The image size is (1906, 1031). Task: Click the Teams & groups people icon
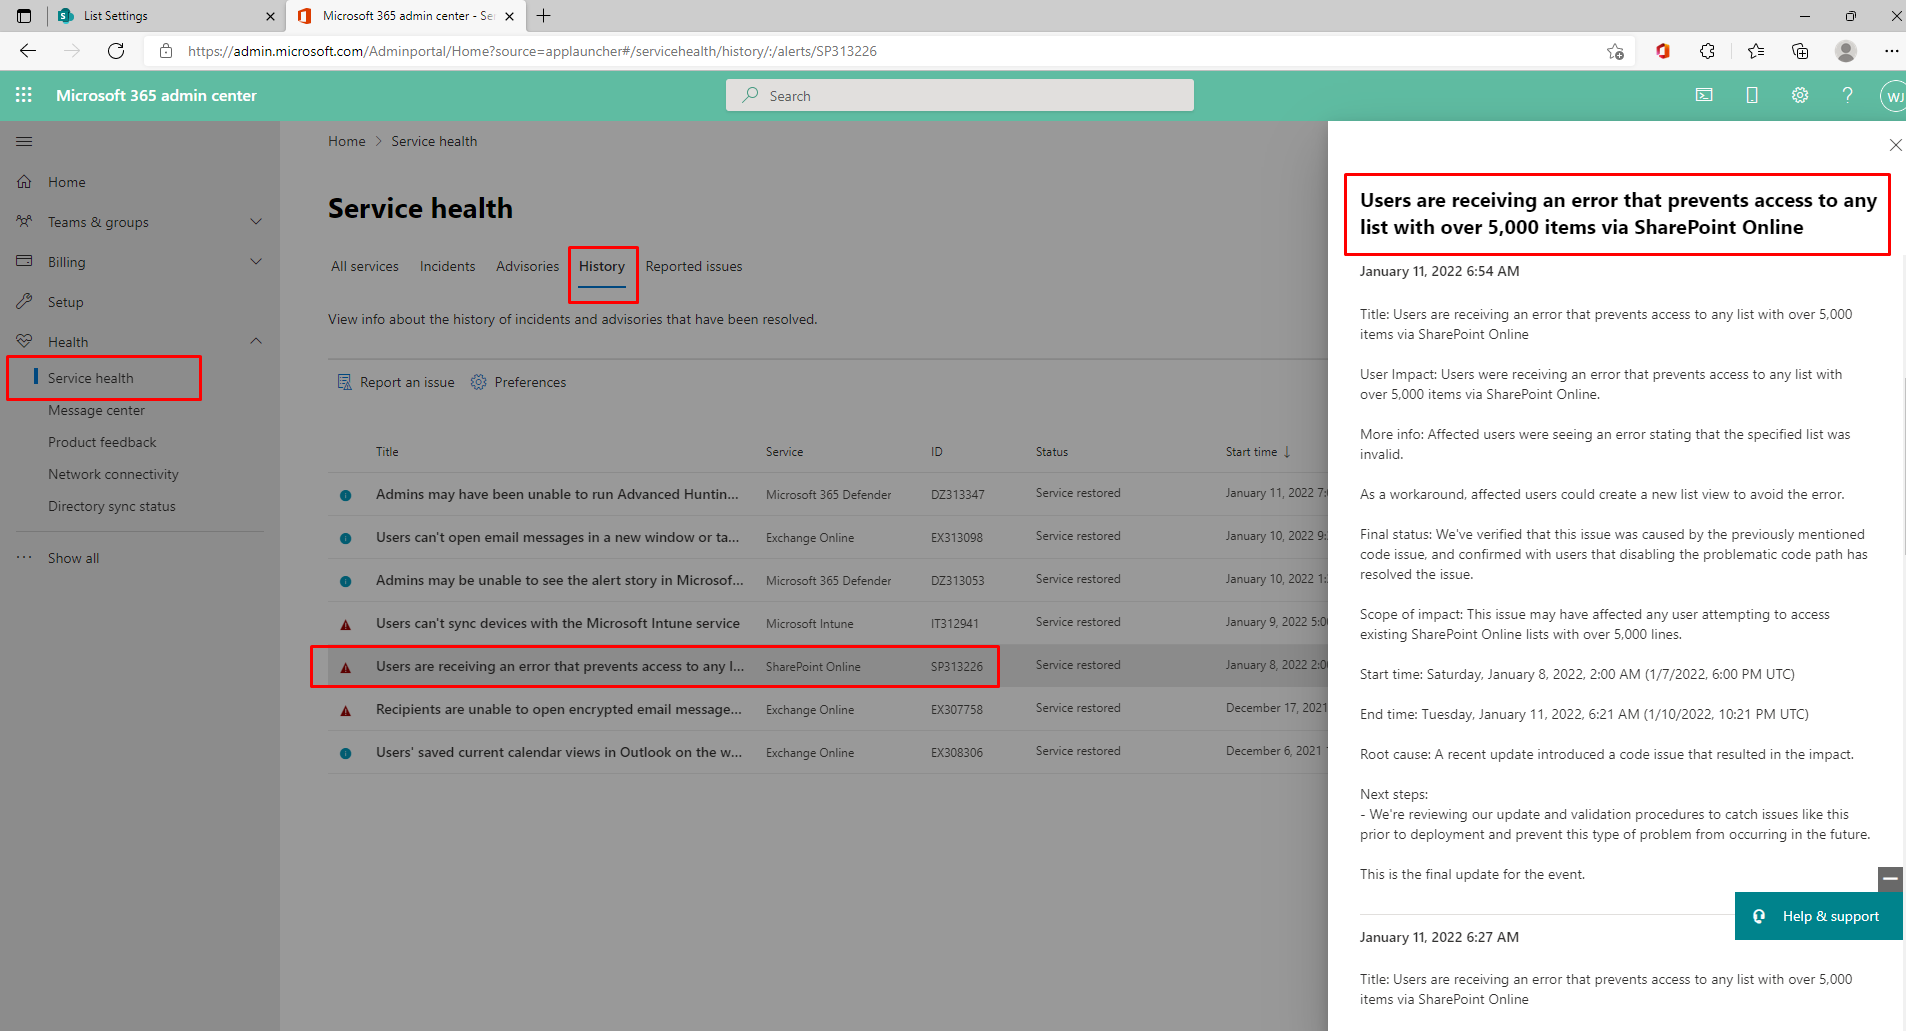point(24,222)
